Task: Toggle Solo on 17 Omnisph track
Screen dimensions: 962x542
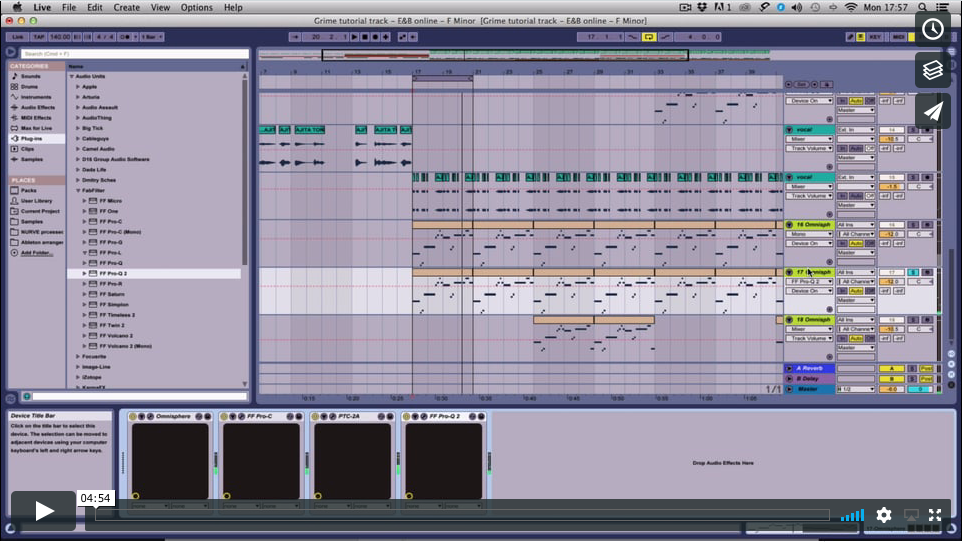Action: pyautogui.click(x=913, y=272)
